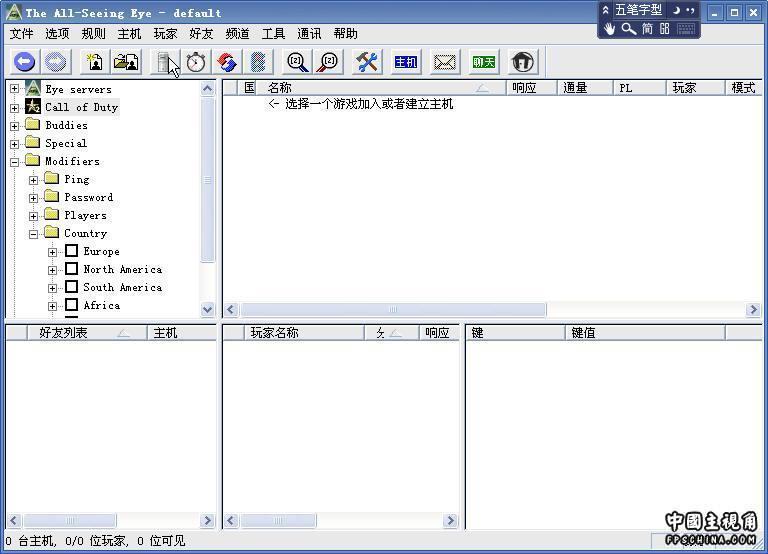Click the tree panel vertical scrollbar thumb
The width and height of the screenshot is (768, 554).
[208, 180]
